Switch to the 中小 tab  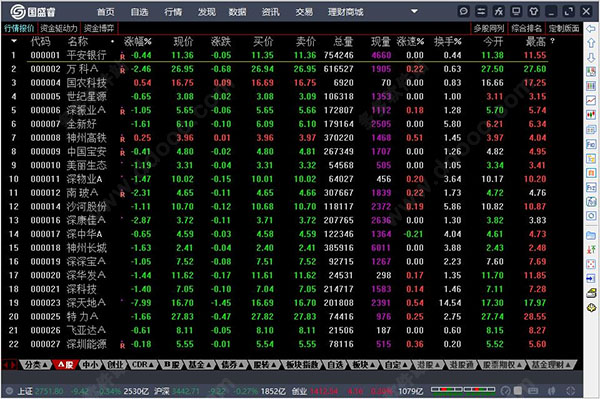click(90, 365)
